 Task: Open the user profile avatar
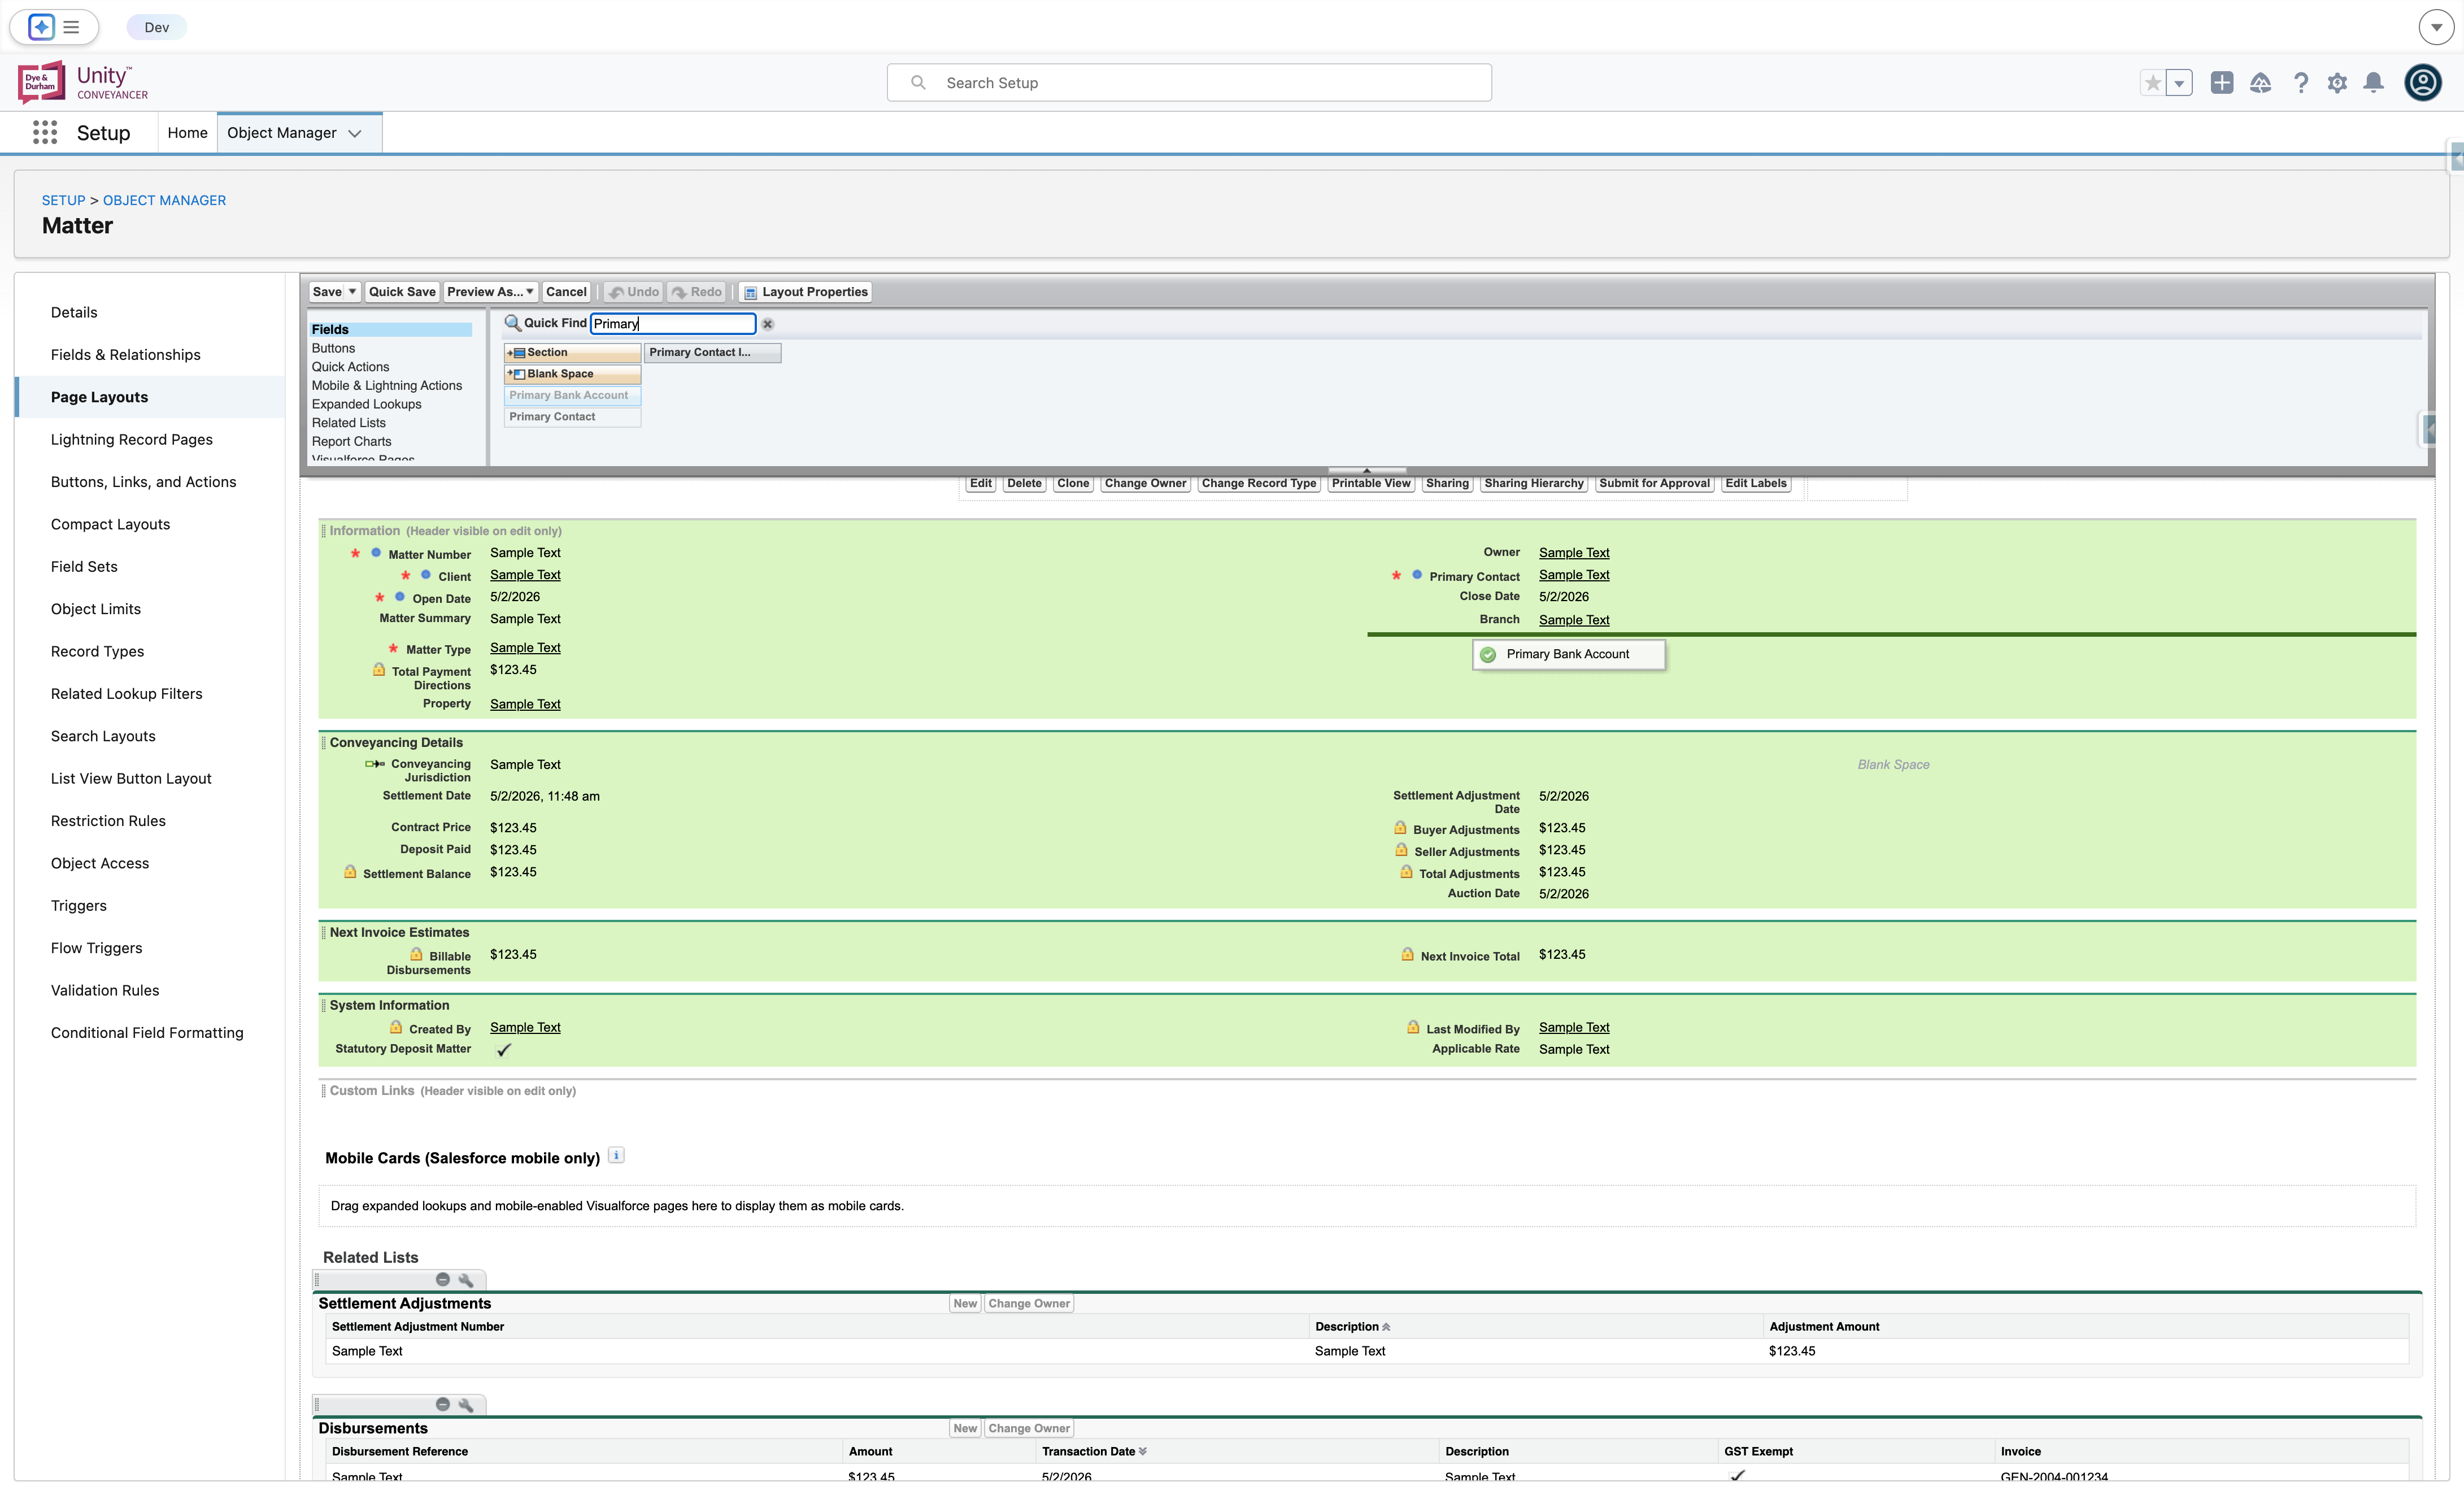click(x=2422, y=82)
